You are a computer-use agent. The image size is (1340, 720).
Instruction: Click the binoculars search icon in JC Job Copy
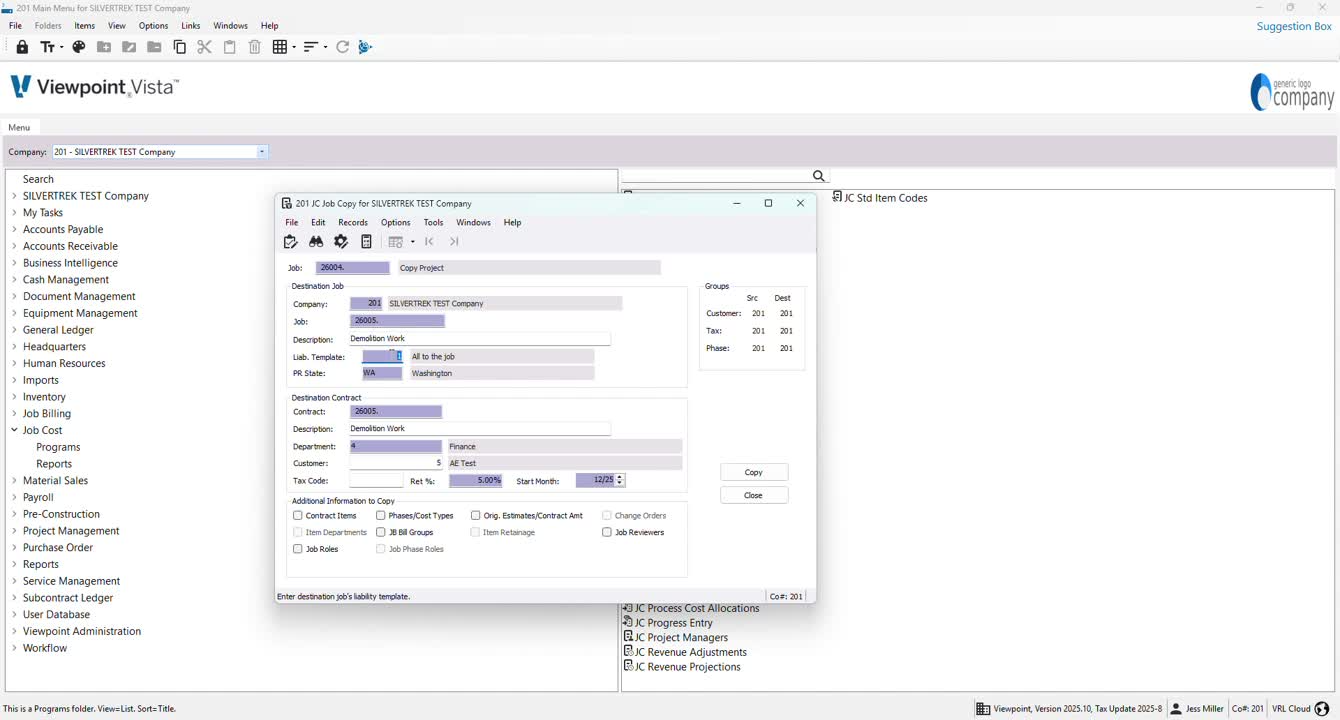(316, 241)
